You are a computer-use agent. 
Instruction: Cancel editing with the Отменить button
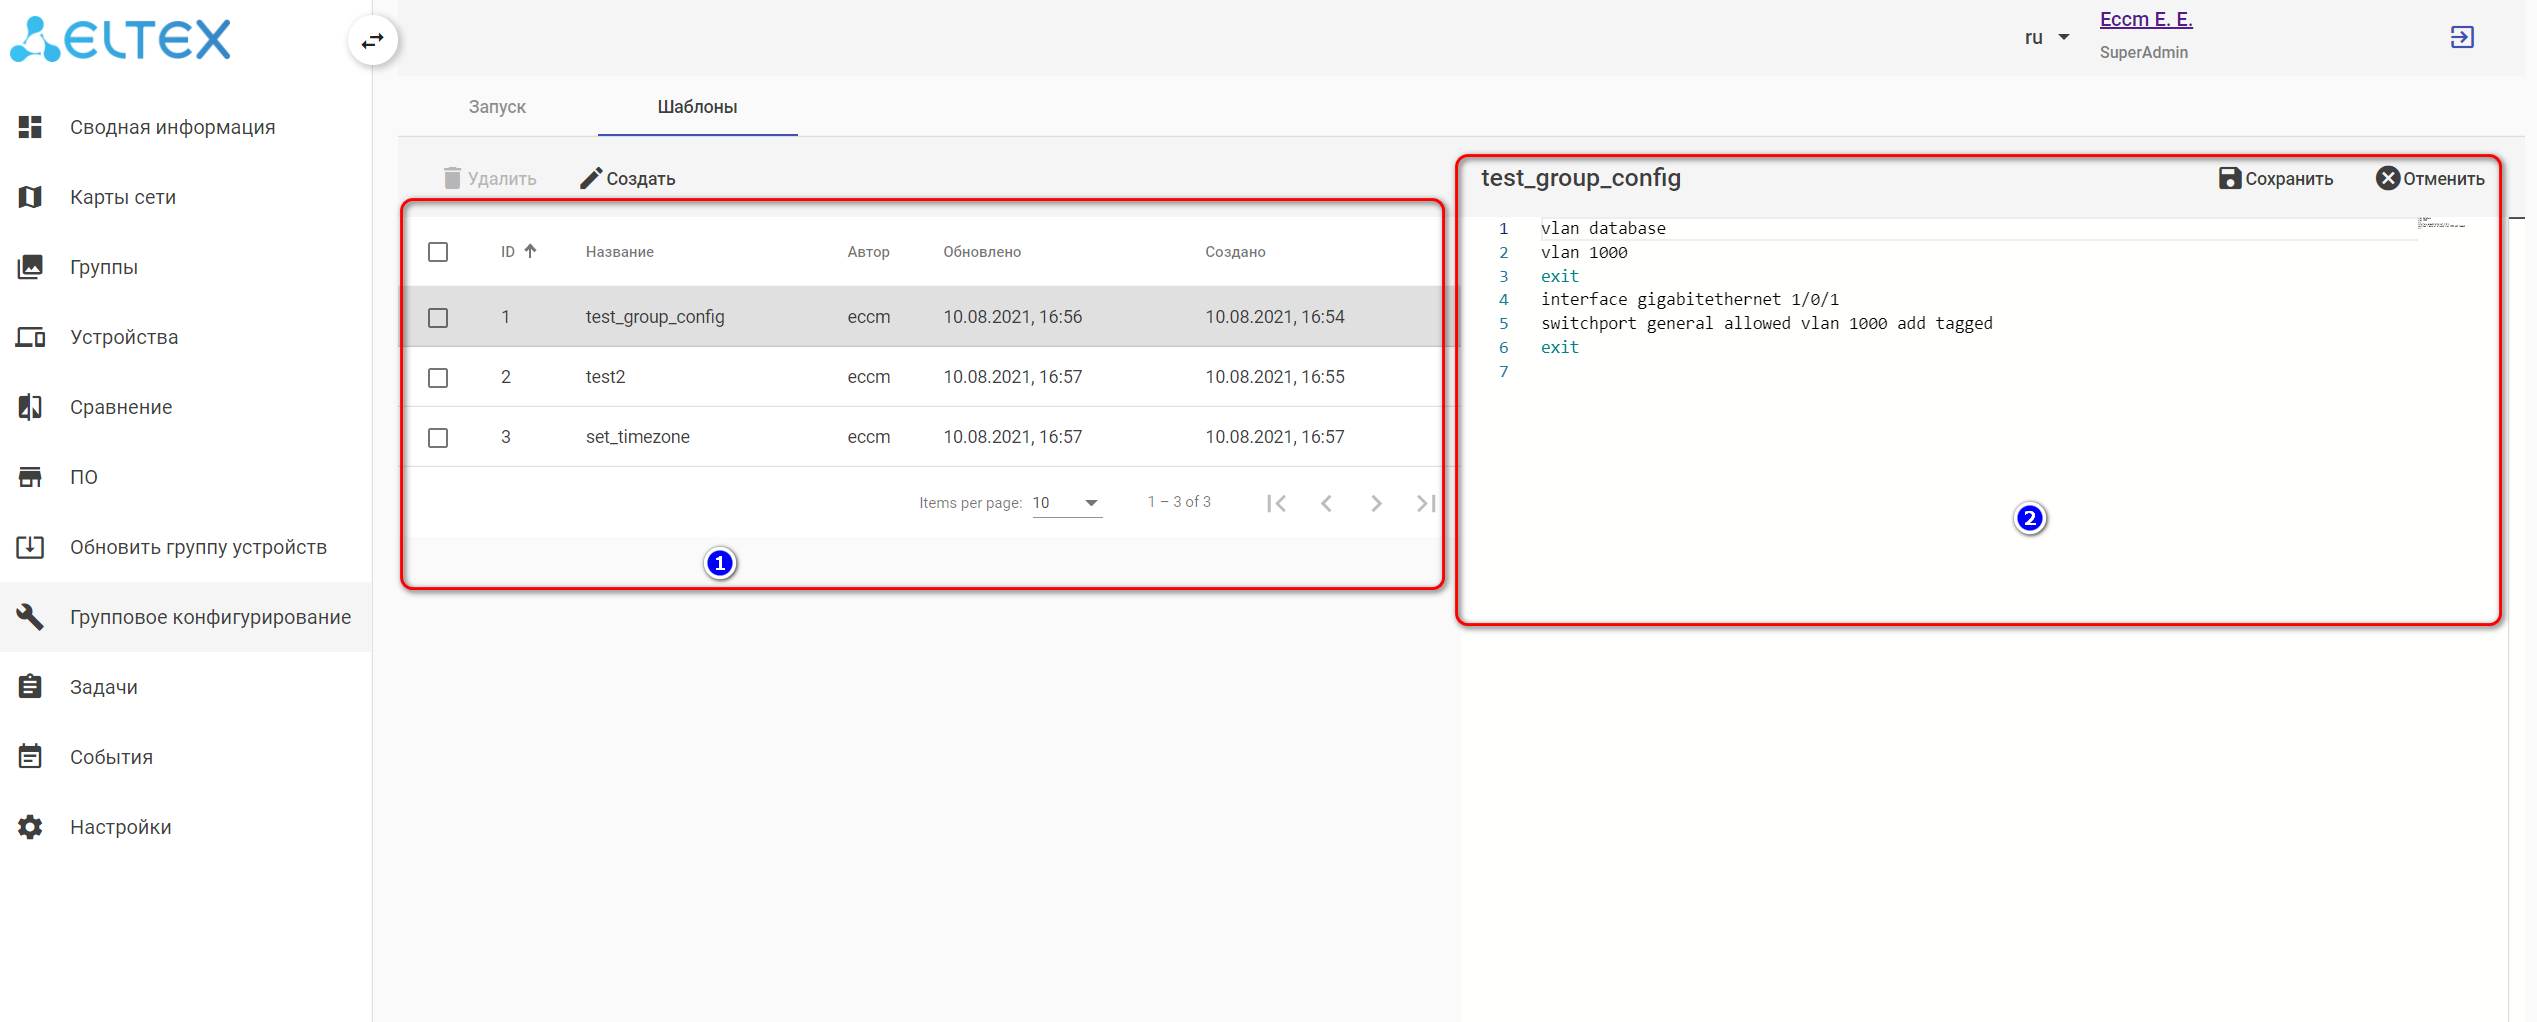point(2430,179)
